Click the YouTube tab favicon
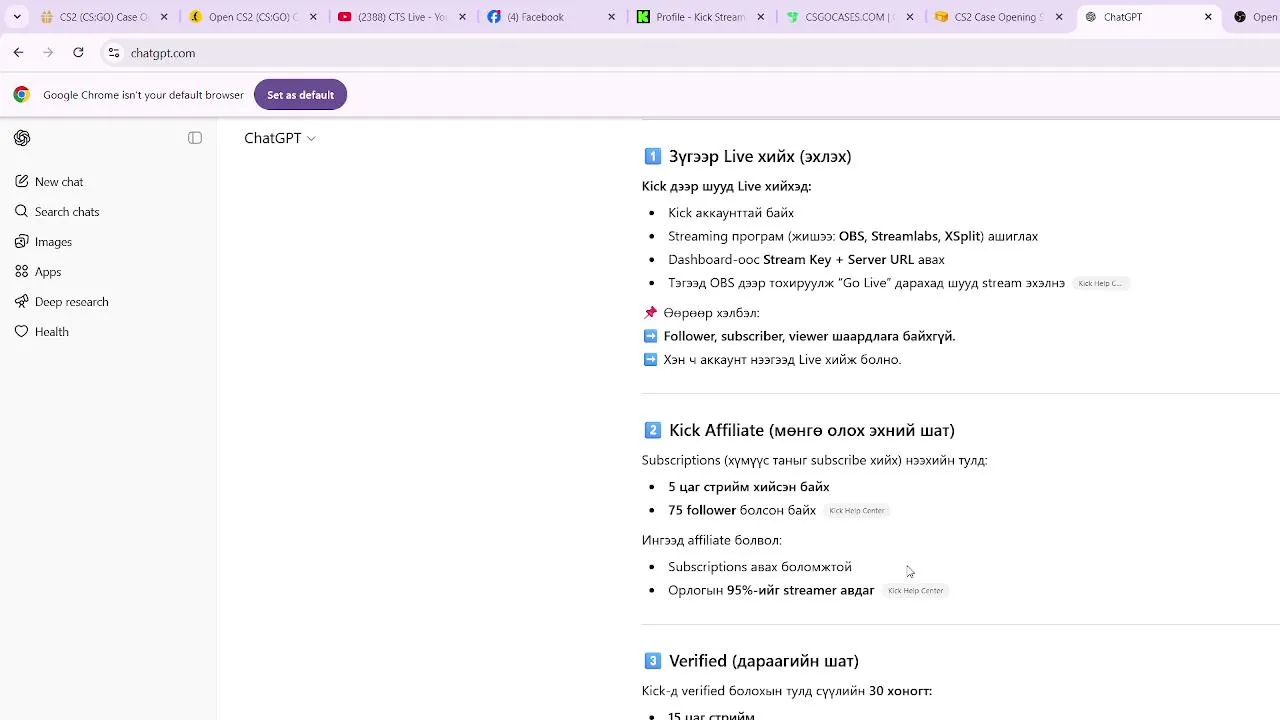The image size is (1280, 720). 345,17
